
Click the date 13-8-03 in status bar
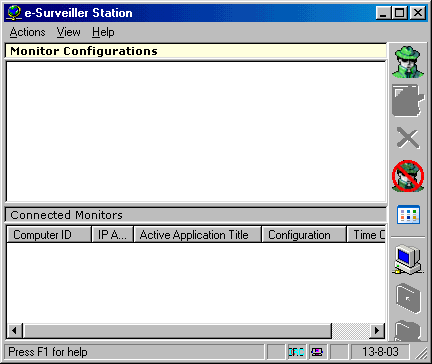click(380, 352)
